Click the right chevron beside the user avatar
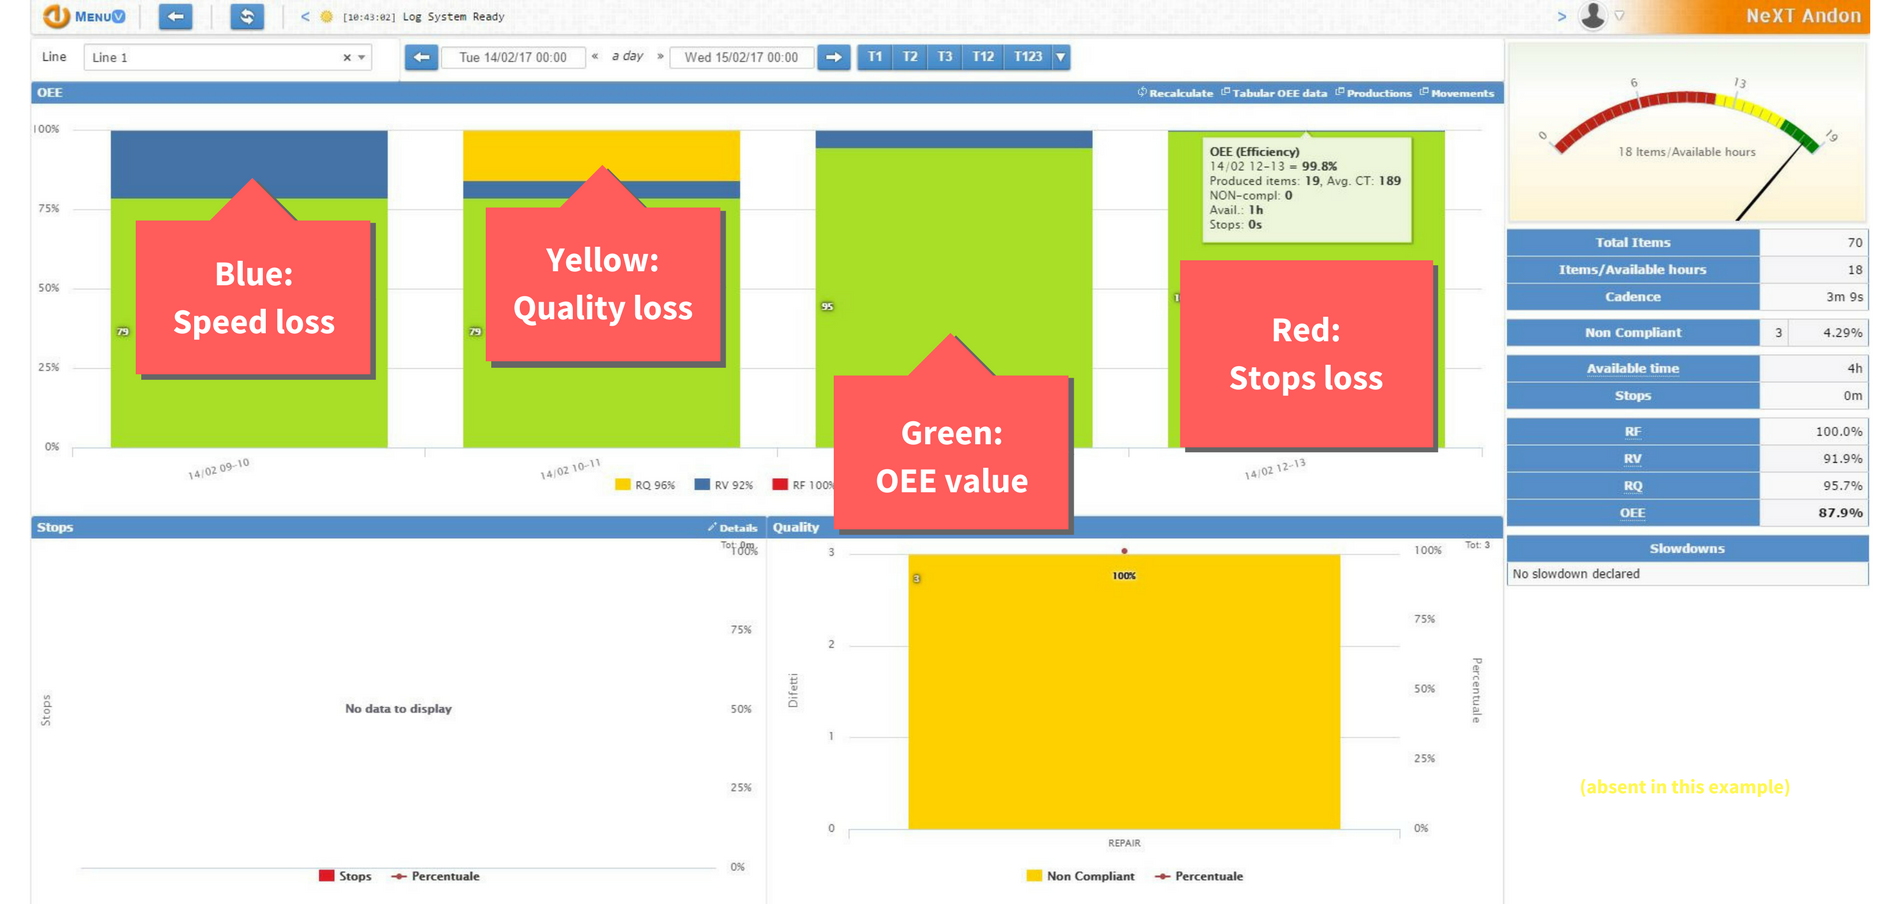The height and width of the screenshot is (904, 1901). coord(1561,17)
